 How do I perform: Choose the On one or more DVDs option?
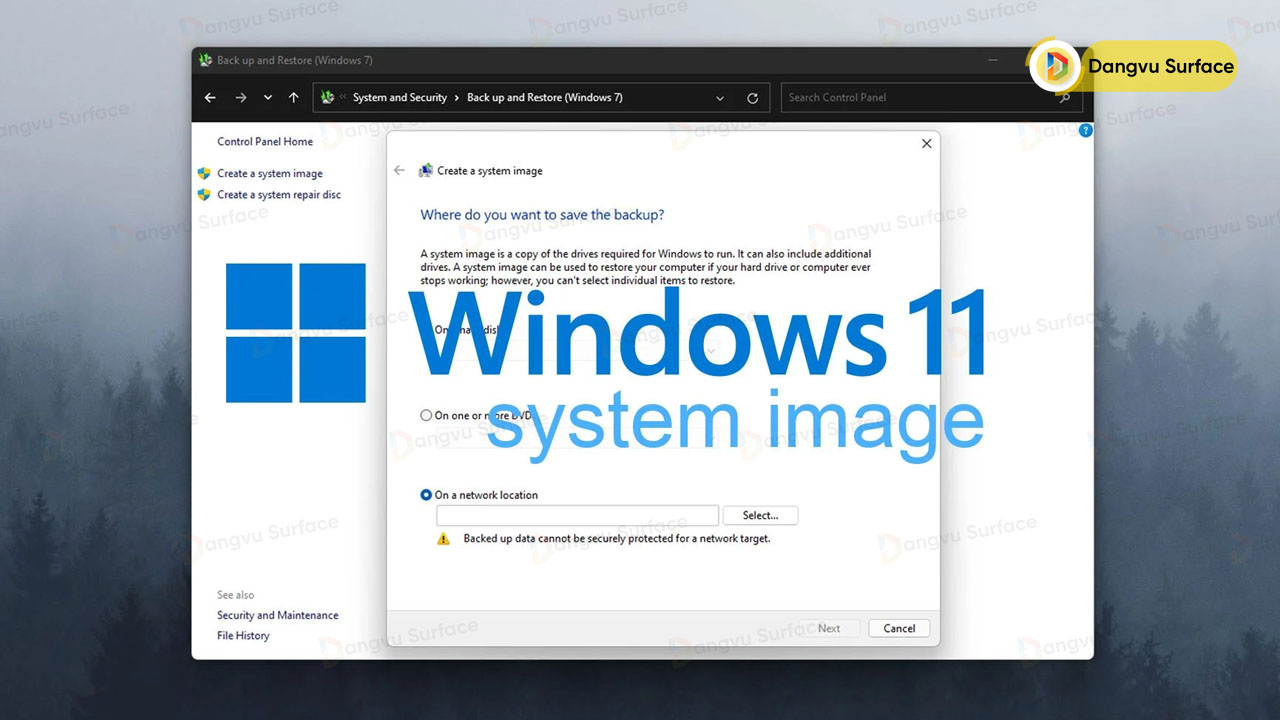tap(427, 415)
